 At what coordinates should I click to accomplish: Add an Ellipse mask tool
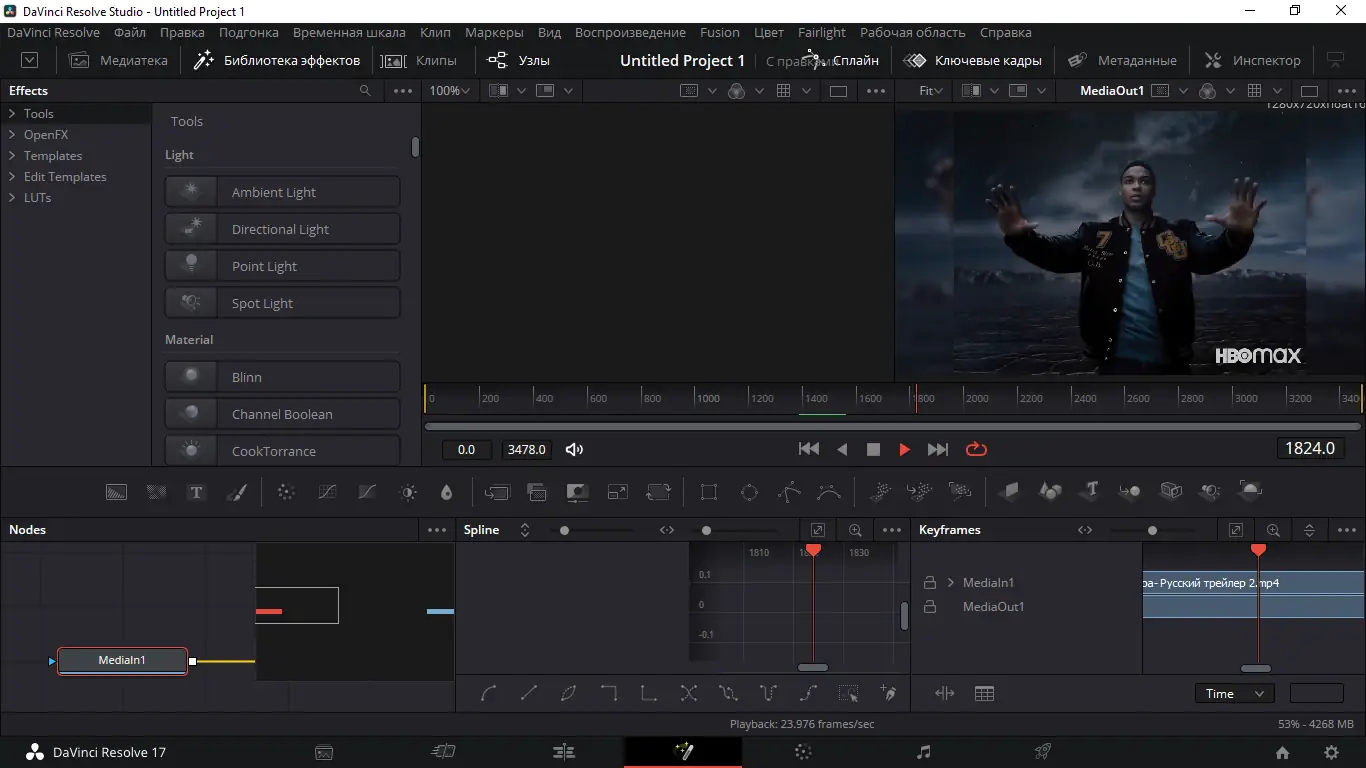pyautogui.click(x=749, y=492)
